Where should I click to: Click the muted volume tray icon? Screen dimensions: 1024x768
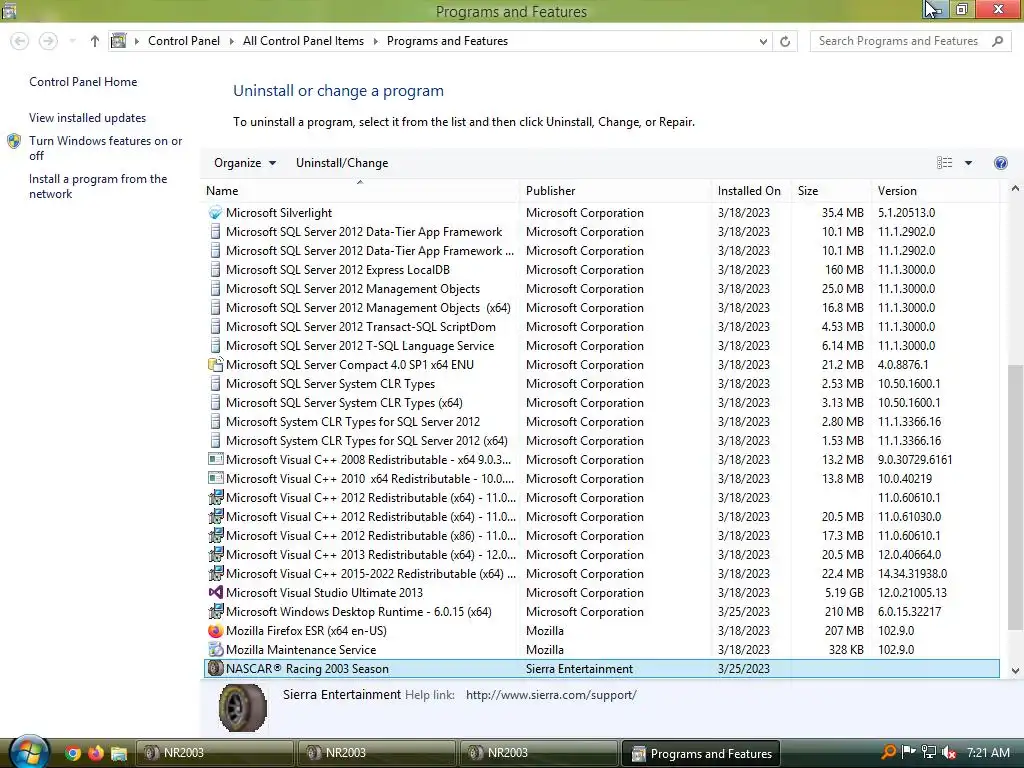949,753
